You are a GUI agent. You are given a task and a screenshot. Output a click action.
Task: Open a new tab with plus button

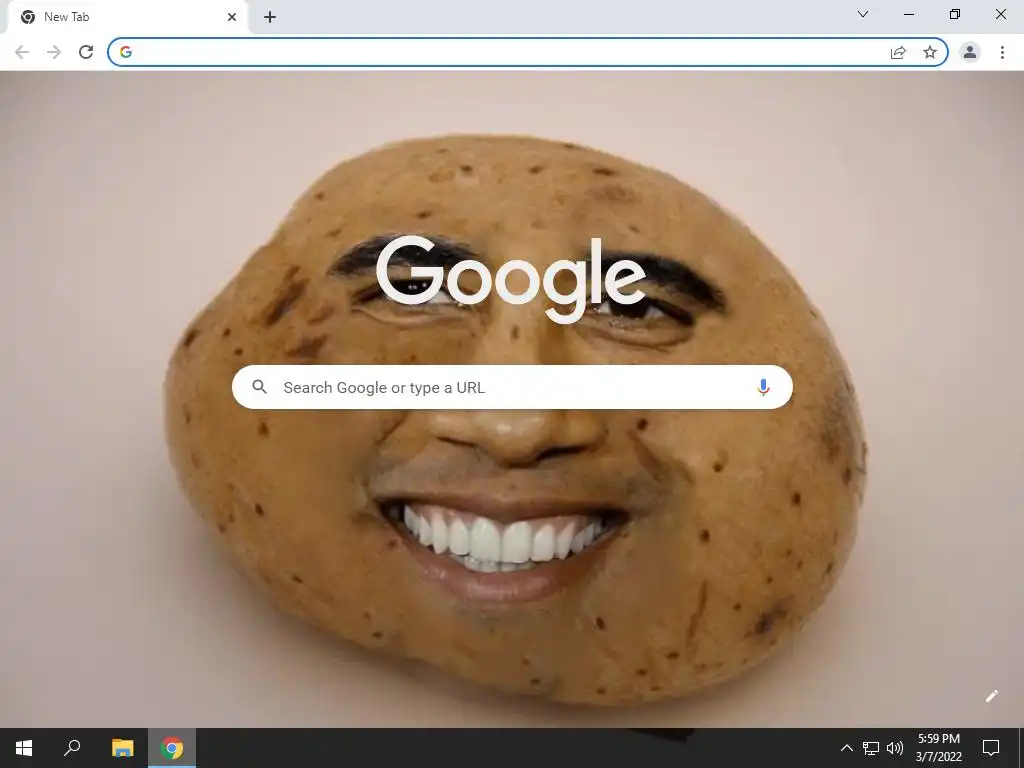[x=270, y=17]
